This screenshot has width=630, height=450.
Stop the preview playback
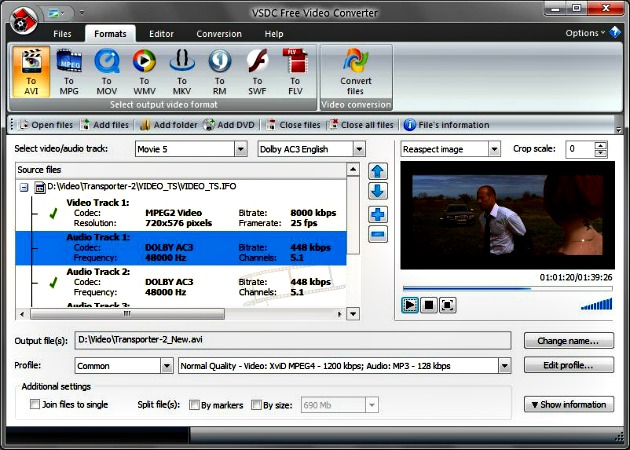pyautogui.click(x=429, y=305)
